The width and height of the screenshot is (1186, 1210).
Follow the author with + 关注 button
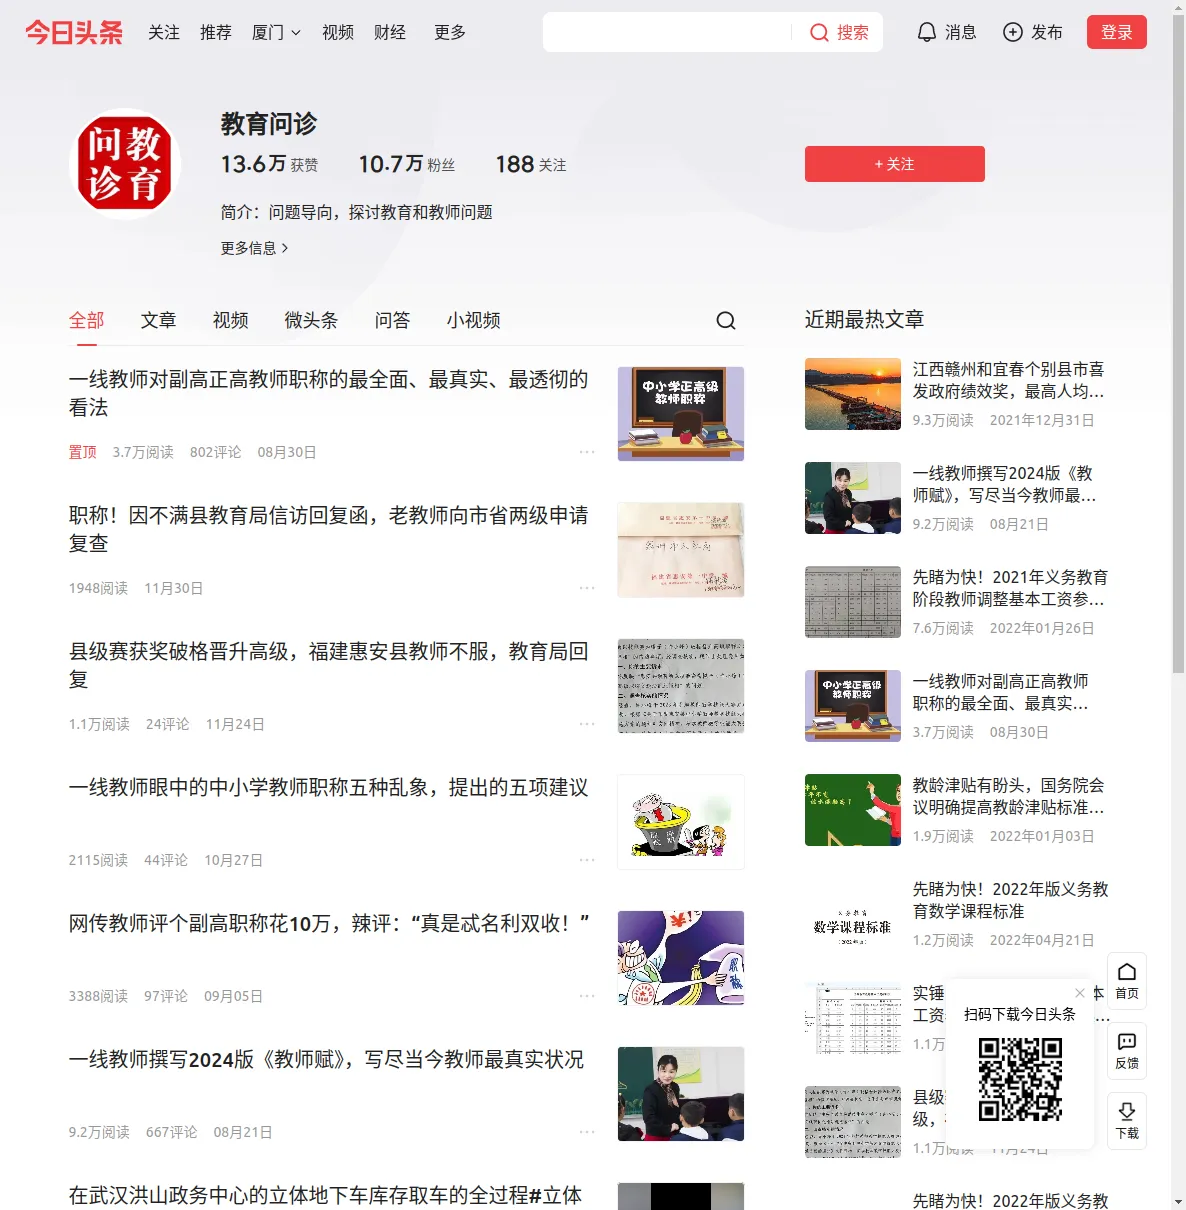pyautogui.click(x=895, y=164)
